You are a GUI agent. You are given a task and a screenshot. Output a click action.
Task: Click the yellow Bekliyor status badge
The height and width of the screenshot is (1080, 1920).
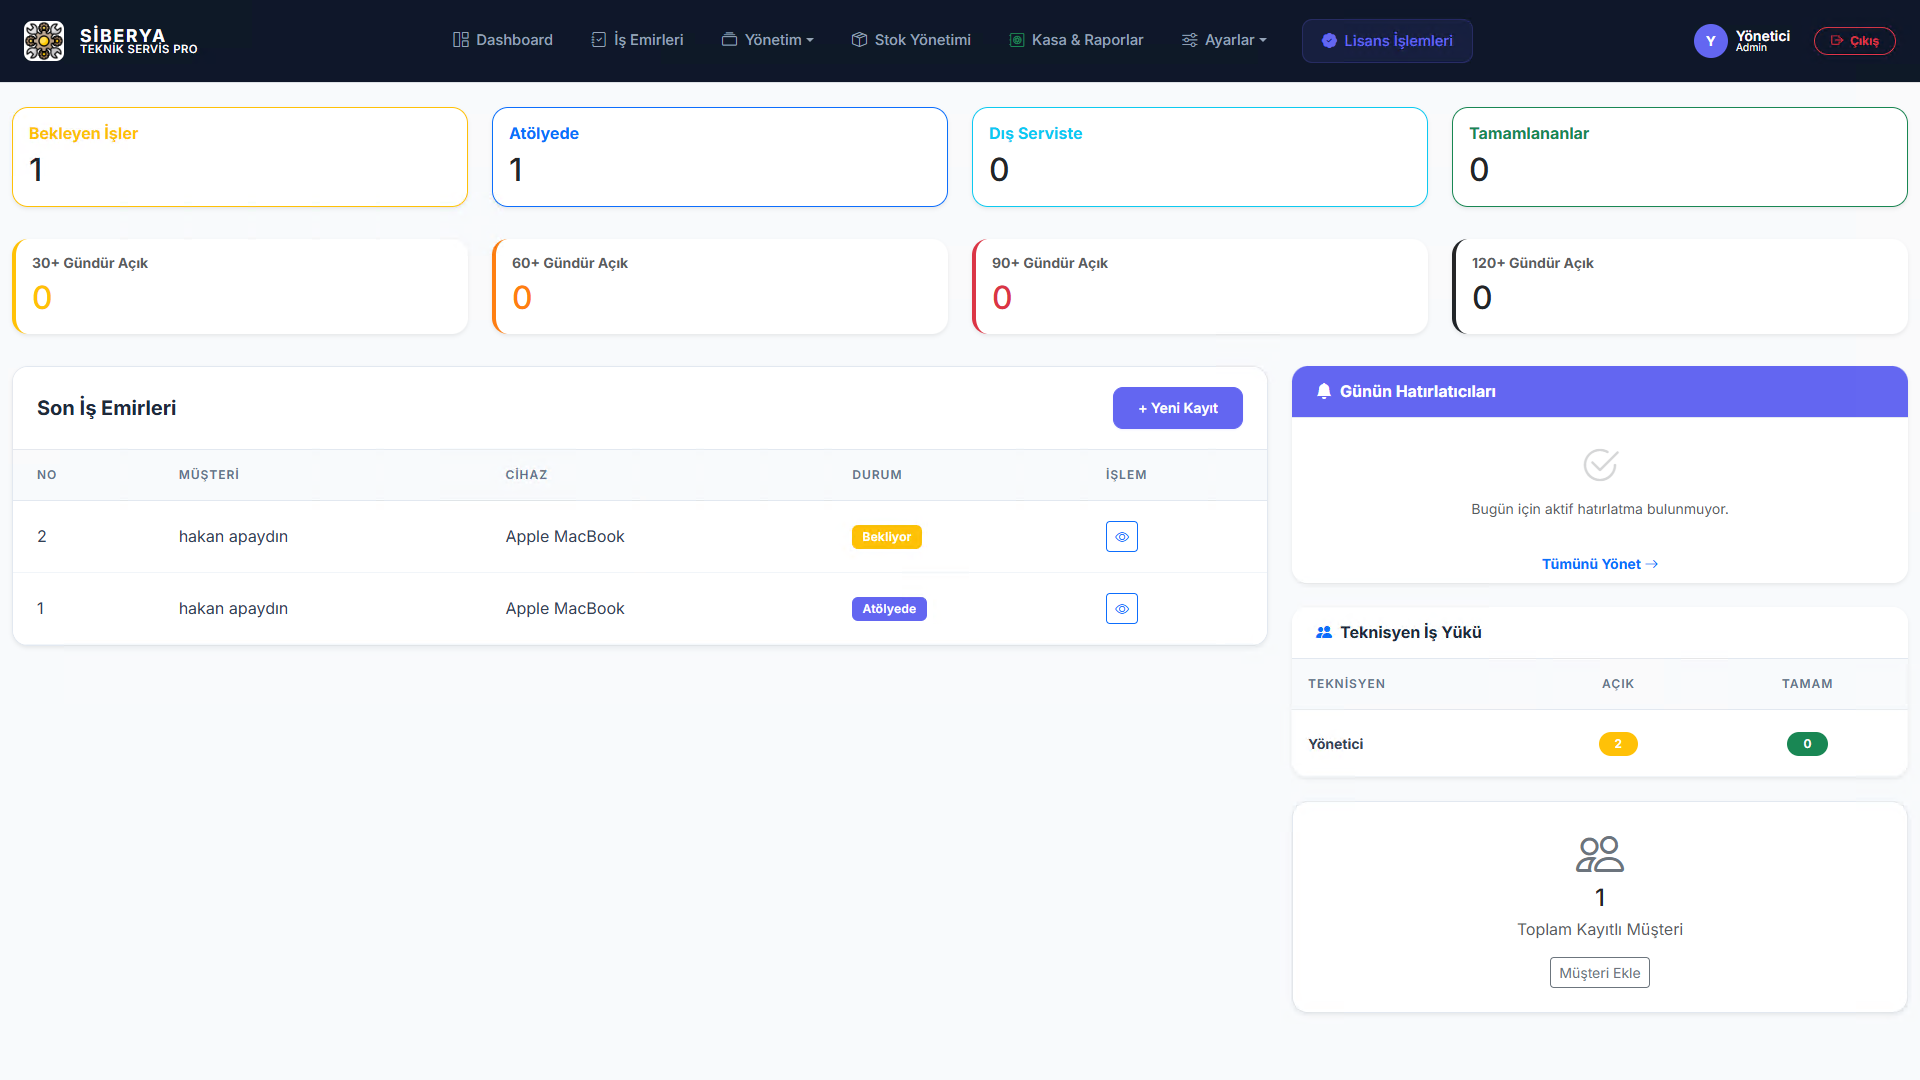coord(886,537)
